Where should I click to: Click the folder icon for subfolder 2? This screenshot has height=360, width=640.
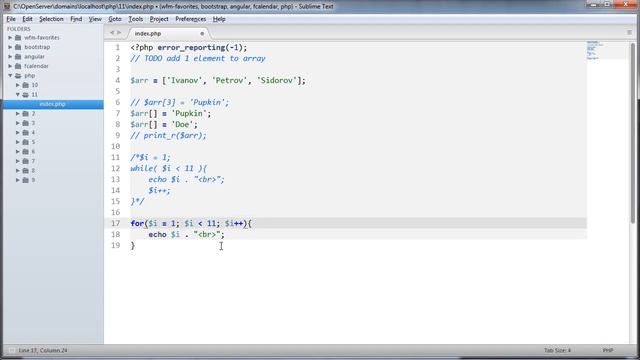point(25,113)
